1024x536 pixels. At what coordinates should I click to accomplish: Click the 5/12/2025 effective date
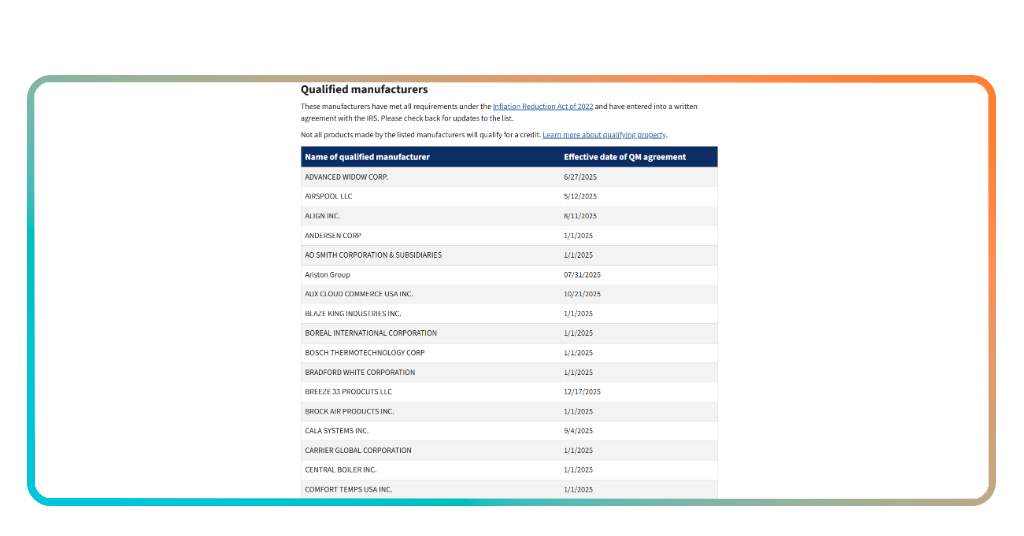pyautogui.click(x=580, y=197)
